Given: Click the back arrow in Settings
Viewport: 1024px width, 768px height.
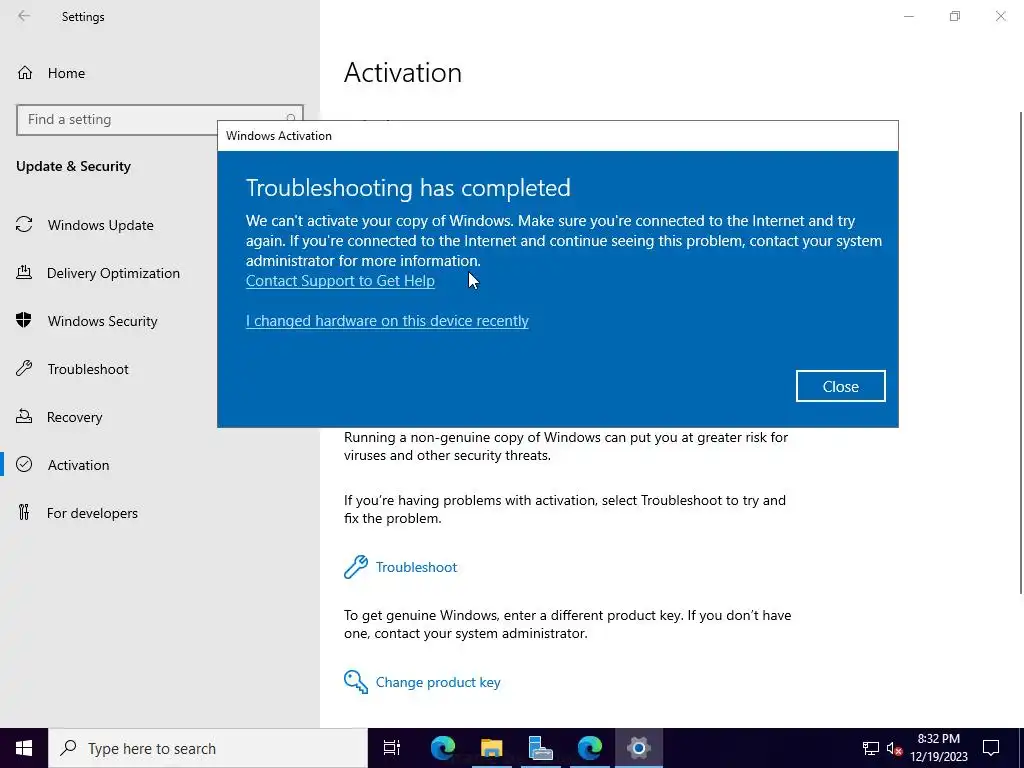Looking at the screenshot, I should 24,16.
